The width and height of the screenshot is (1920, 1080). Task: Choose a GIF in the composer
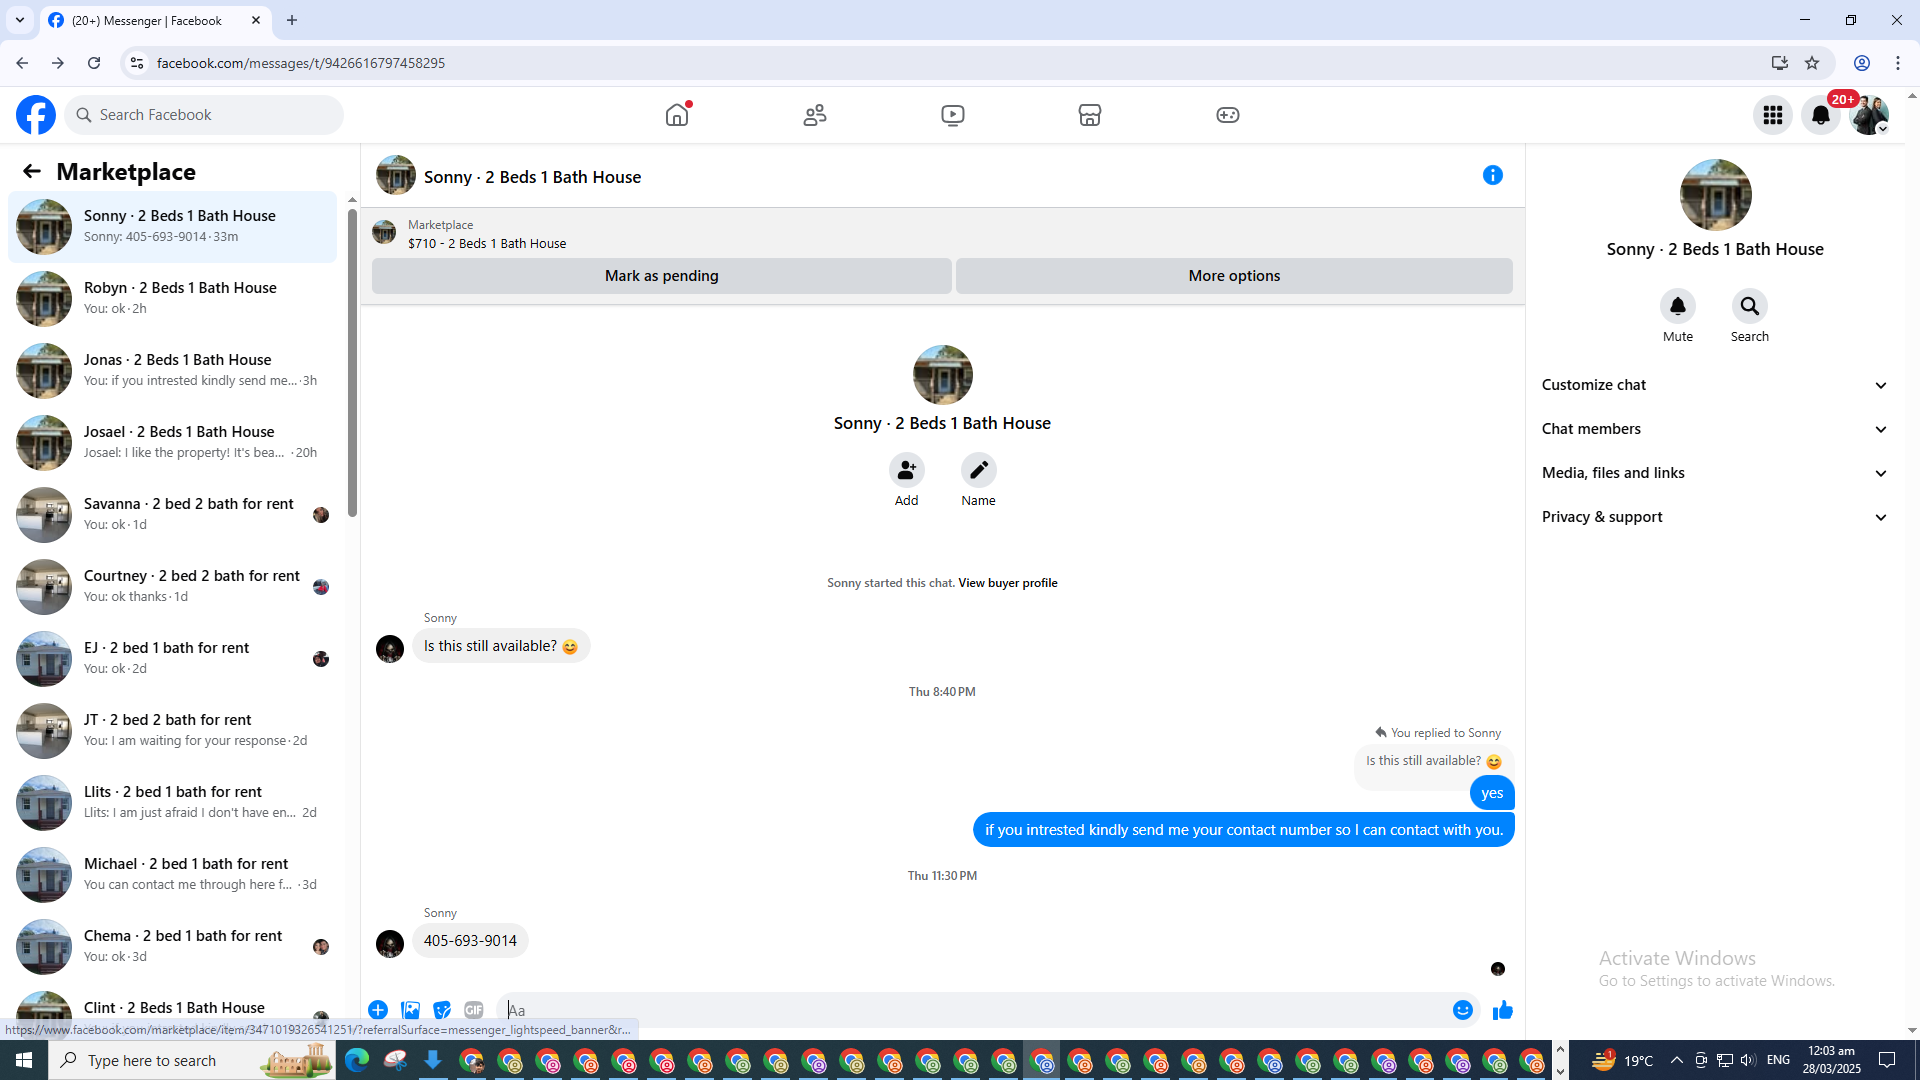(474, 1010)
